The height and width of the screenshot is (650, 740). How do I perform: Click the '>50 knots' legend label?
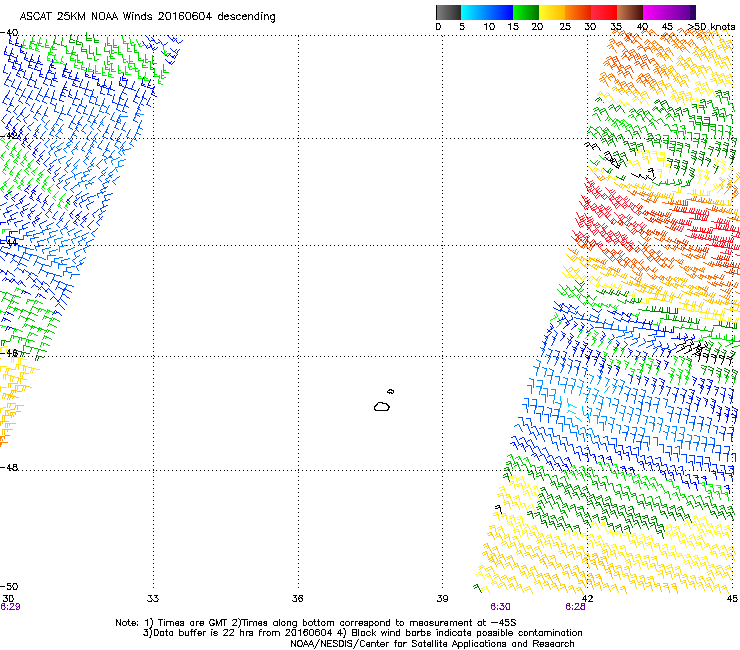712,27
